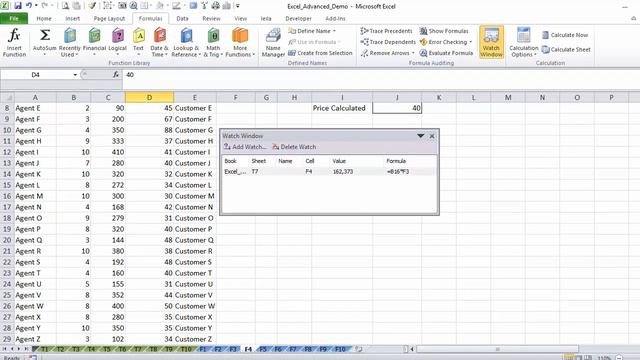Switch to the Add-Ins ribbon tab
The width and height of the screenshot is (640, 360).
(335, 18)
